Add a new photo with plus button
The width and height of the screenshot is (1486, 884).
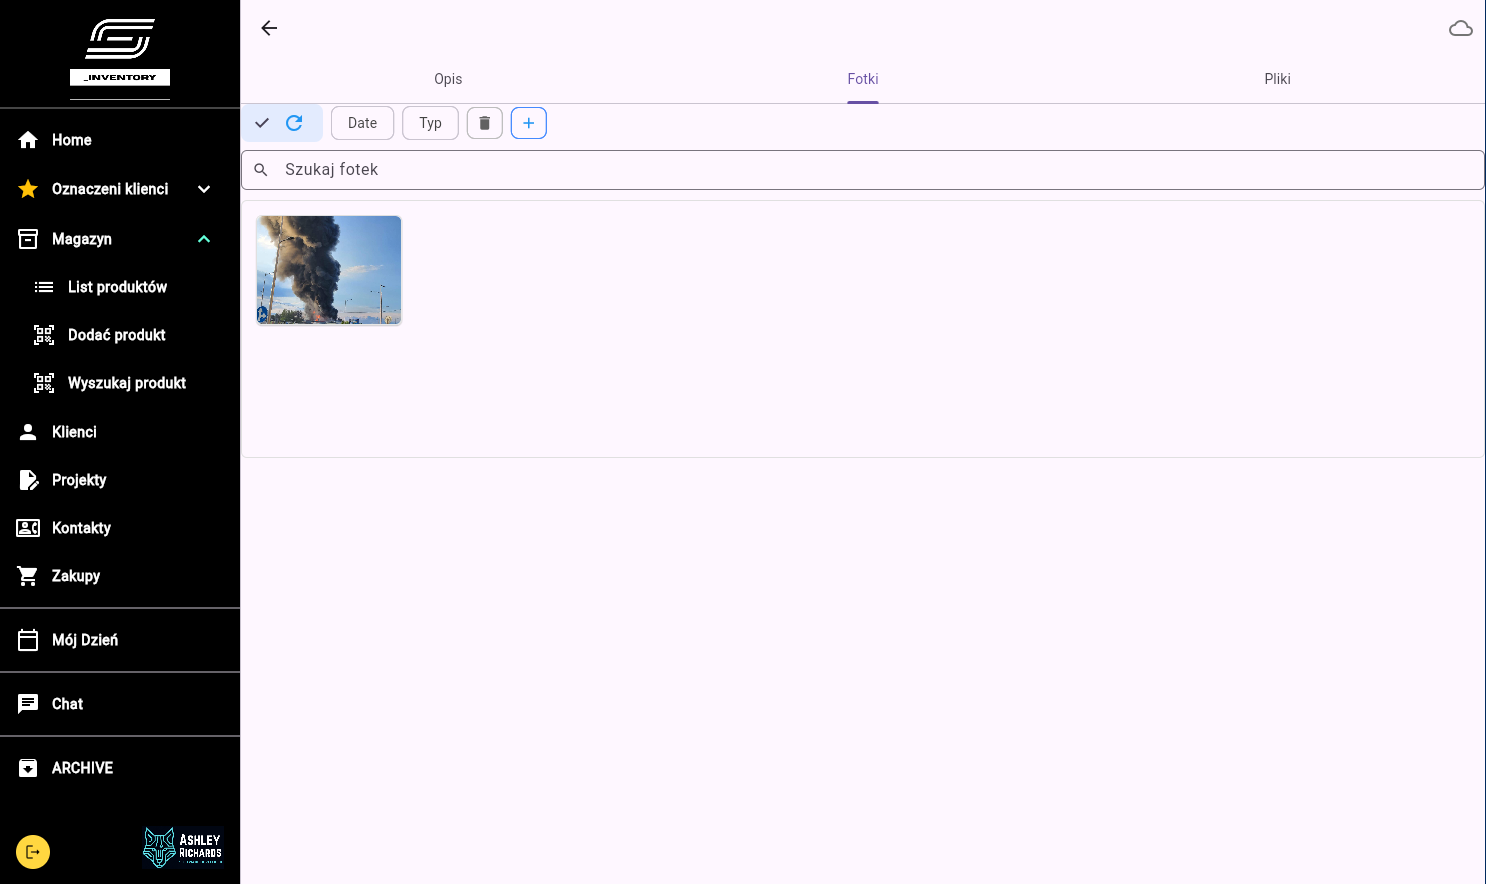click(529, 123)
